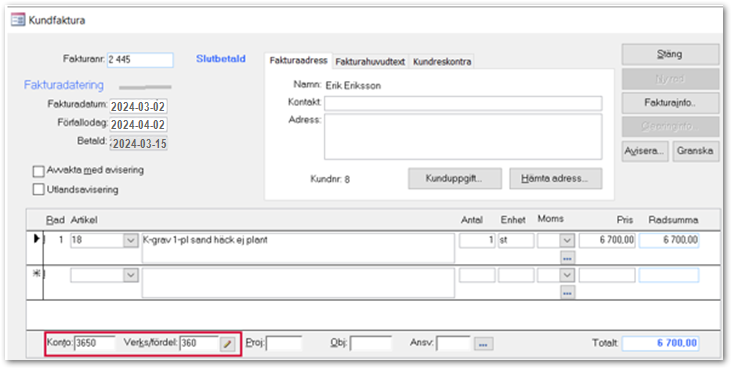Click the Avisera... button
Image resolution: width=732 pixels, height=369 pixels.
click(x=645, y=151)
